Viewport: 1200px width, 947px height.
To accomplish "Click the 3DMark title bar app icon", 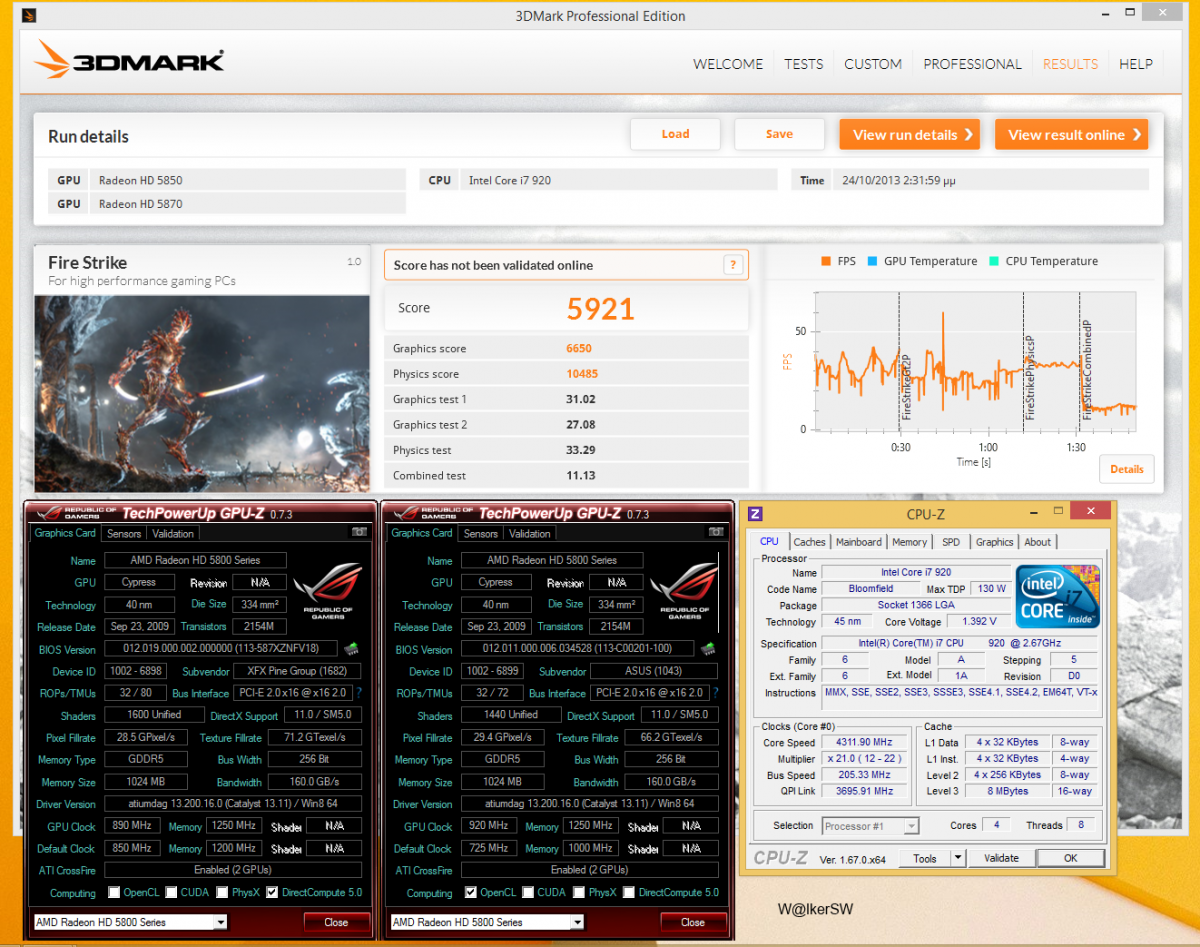I will (29, 16).
